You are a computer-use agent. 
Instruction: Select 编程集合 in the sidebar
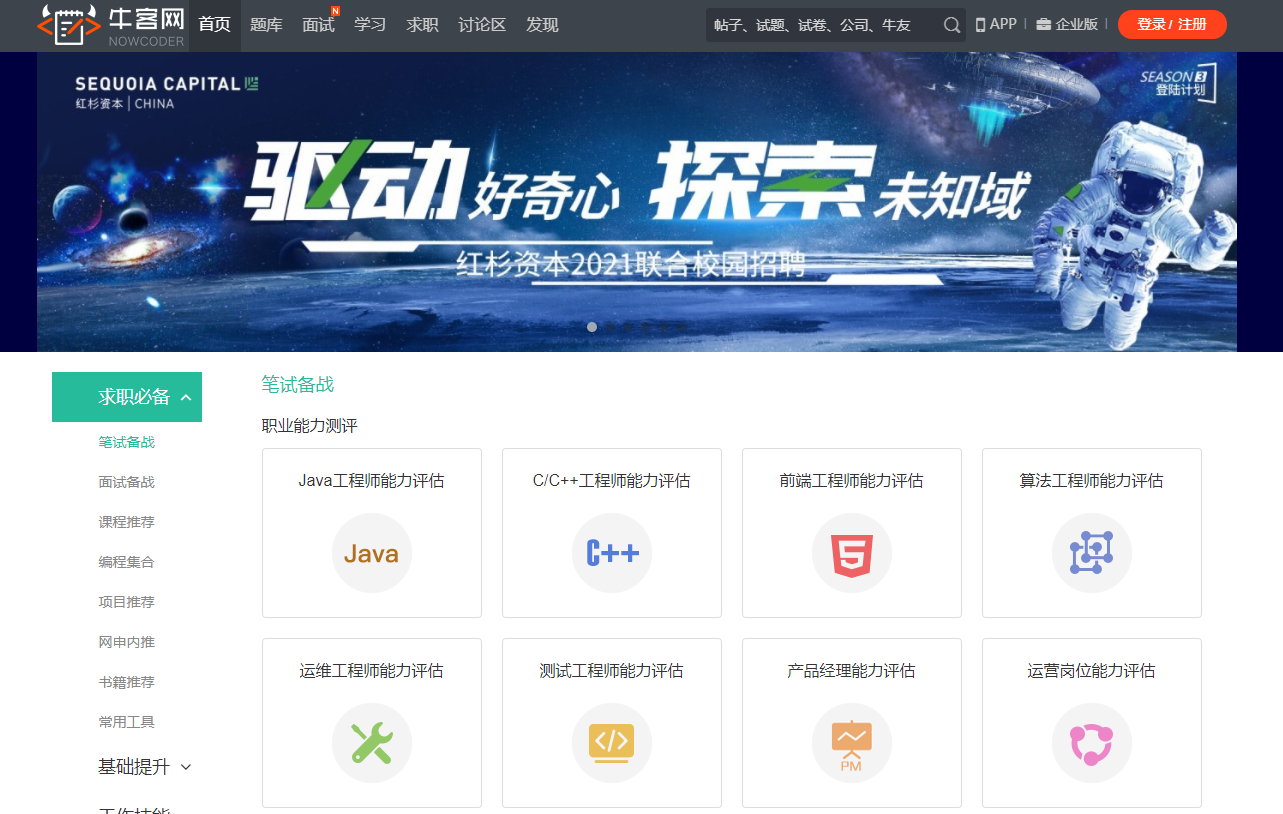tap(127, 562)
